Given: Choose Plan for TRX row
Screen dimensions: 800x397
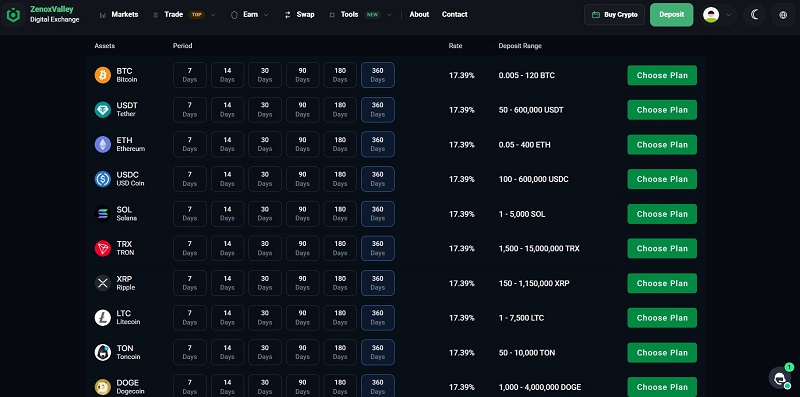Looking at the screenshot, I should pyautogui.click(x=662, y=249).
